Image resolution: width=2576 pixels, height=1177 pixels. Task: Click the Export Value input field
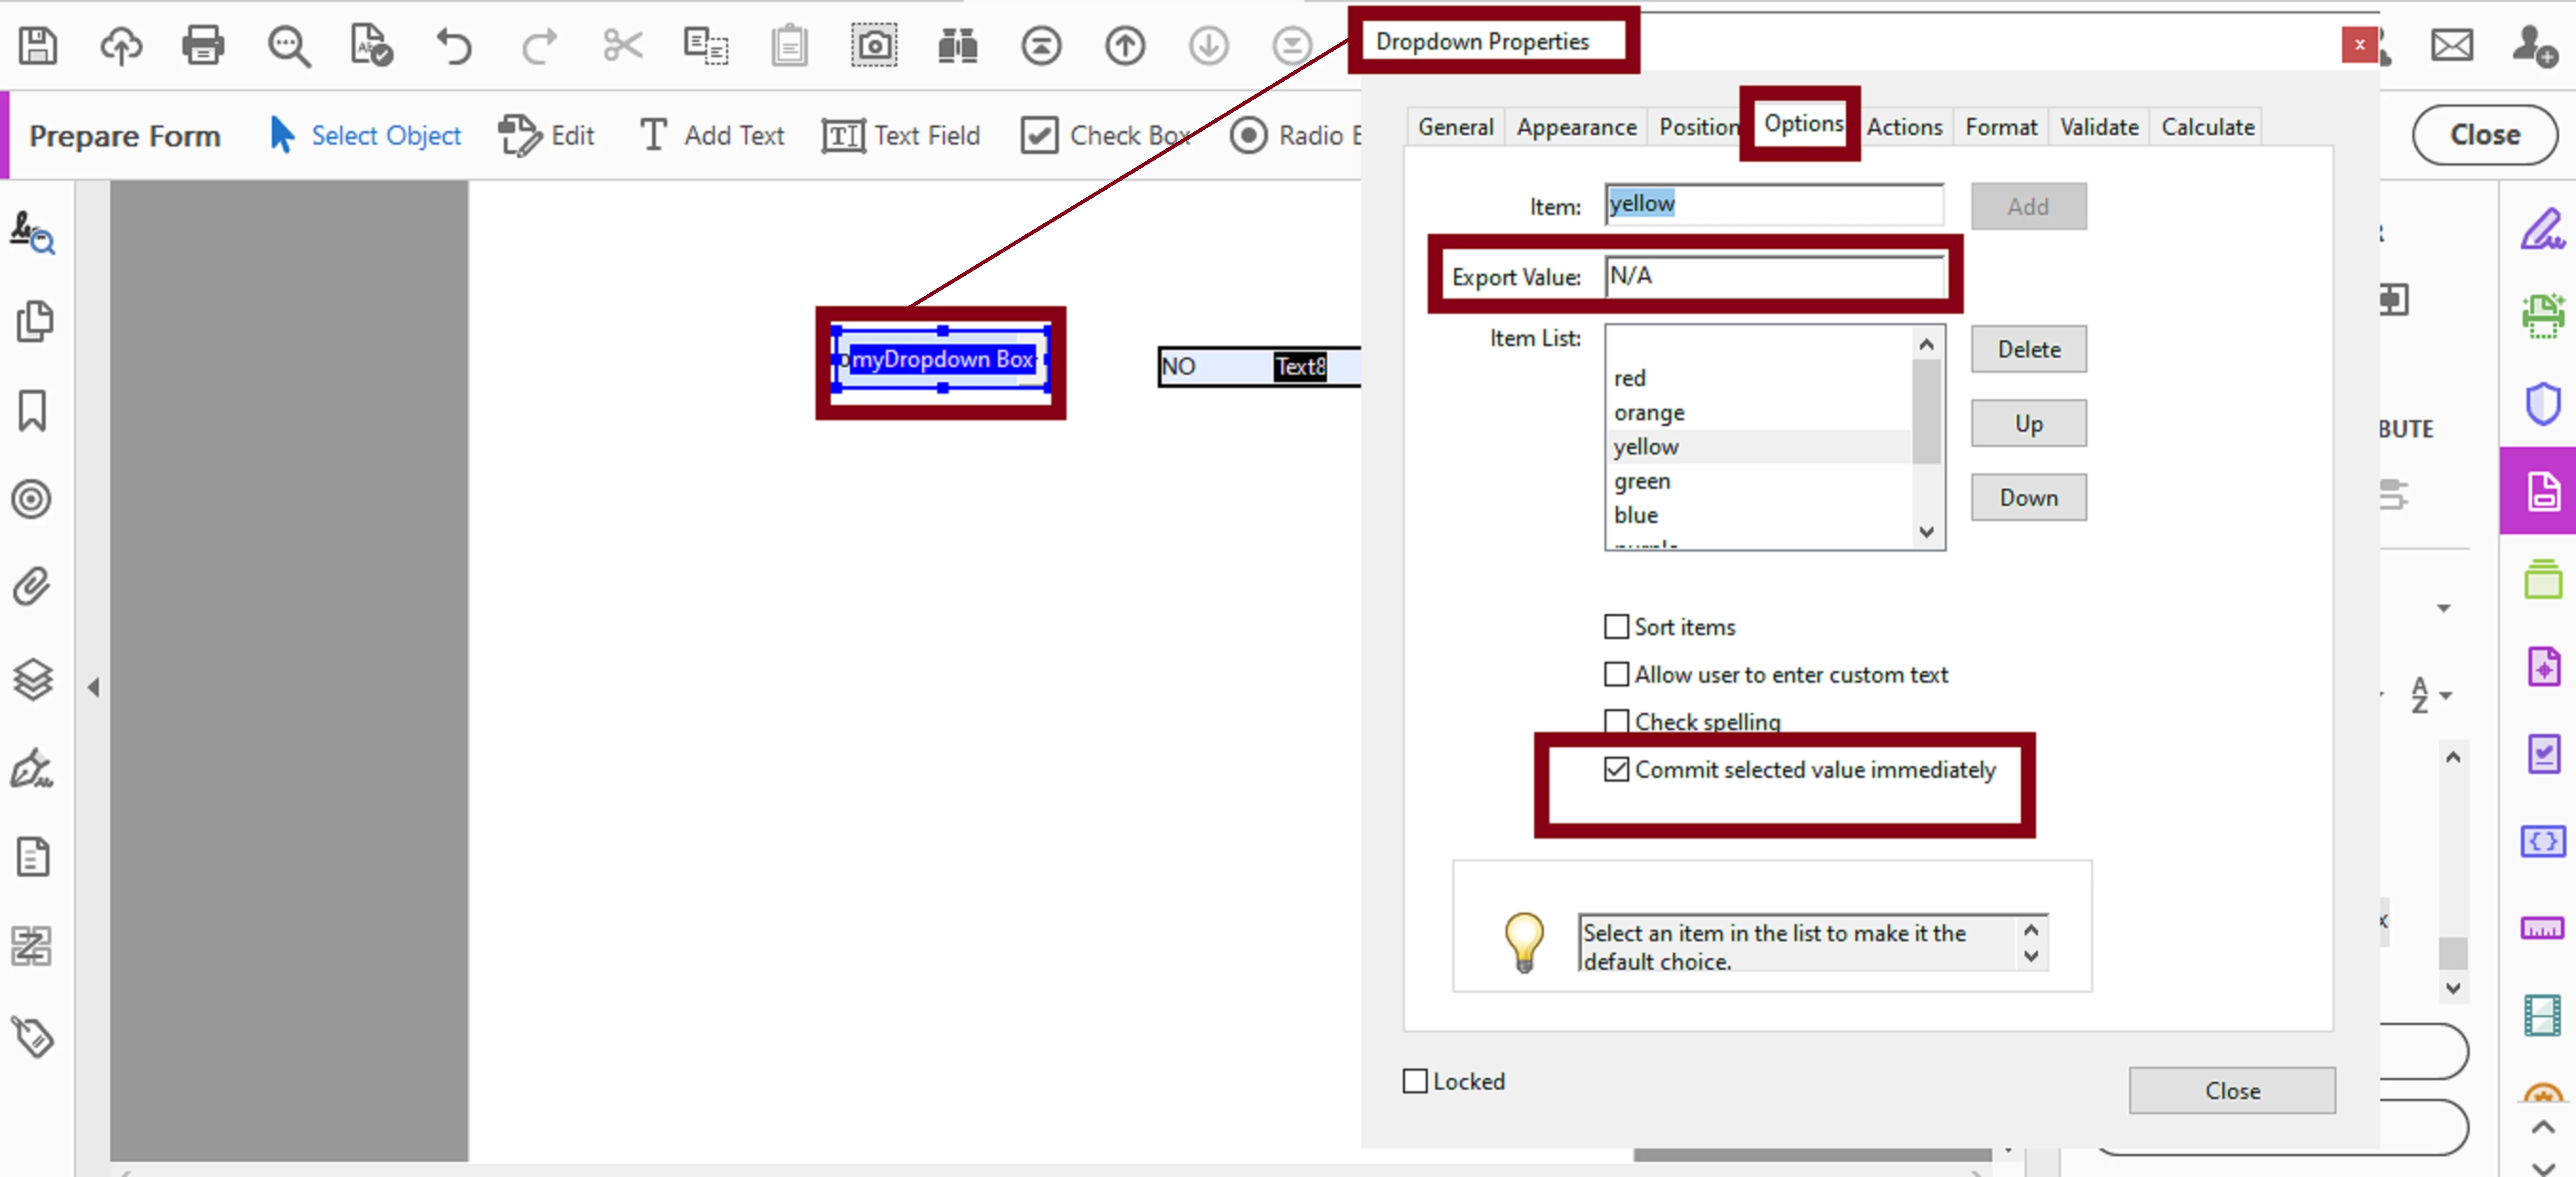pos(1774,276)
